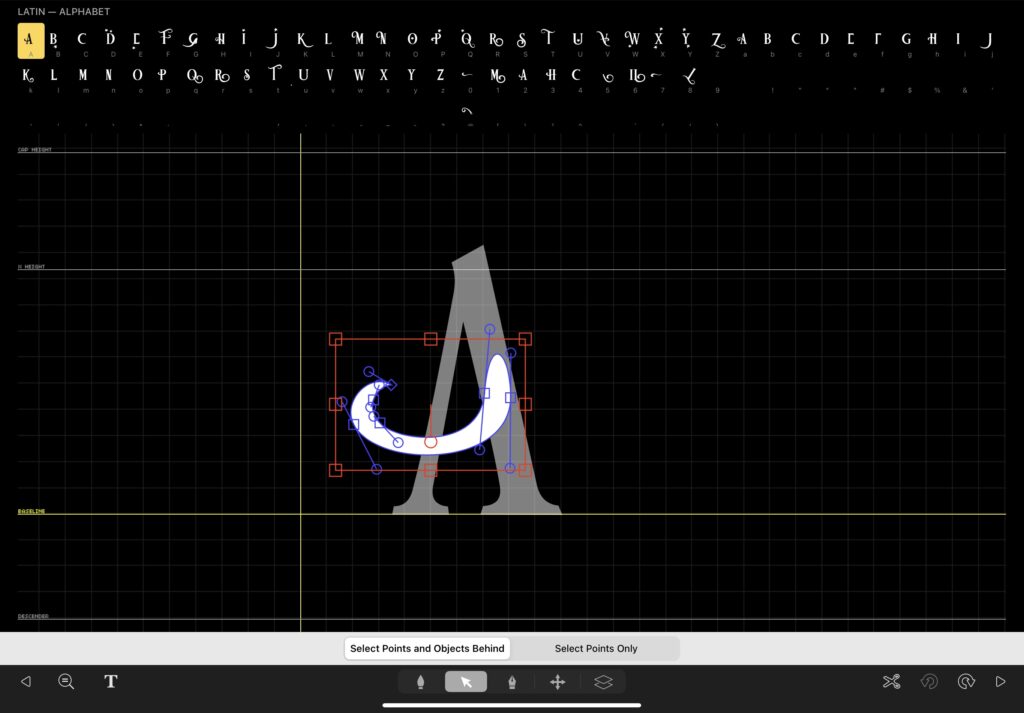Select the brush drawing tool
1024x713 pixels.
[421, 682]
